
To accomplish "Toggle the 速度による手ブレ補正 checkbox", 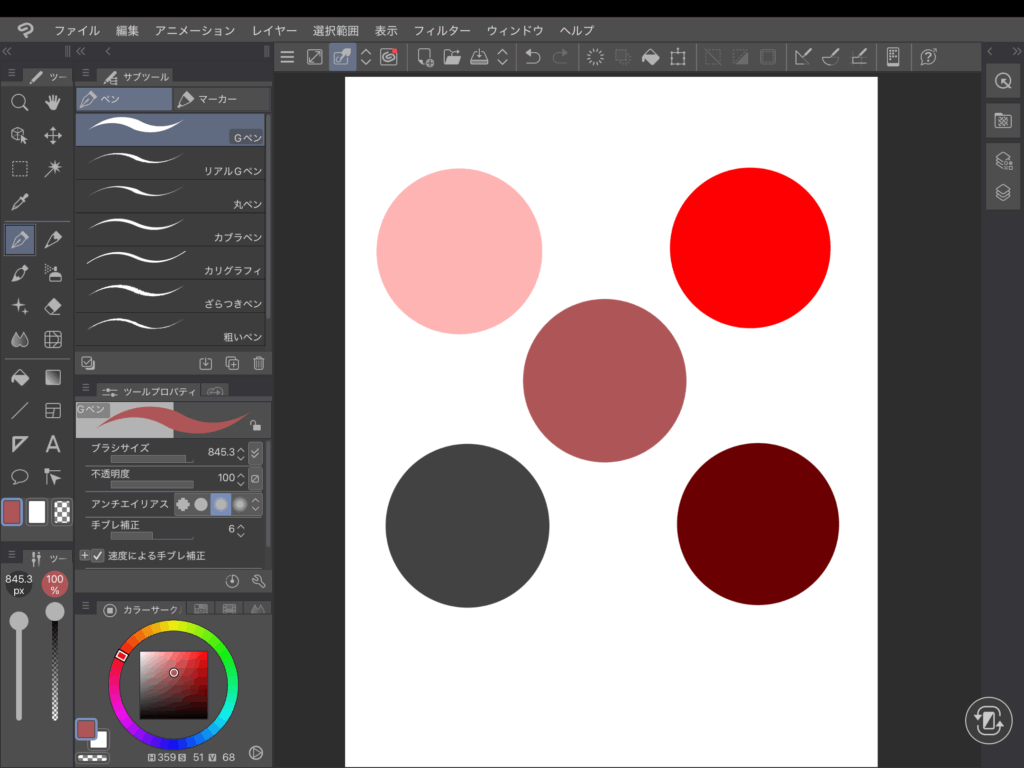I will [98, 555].
